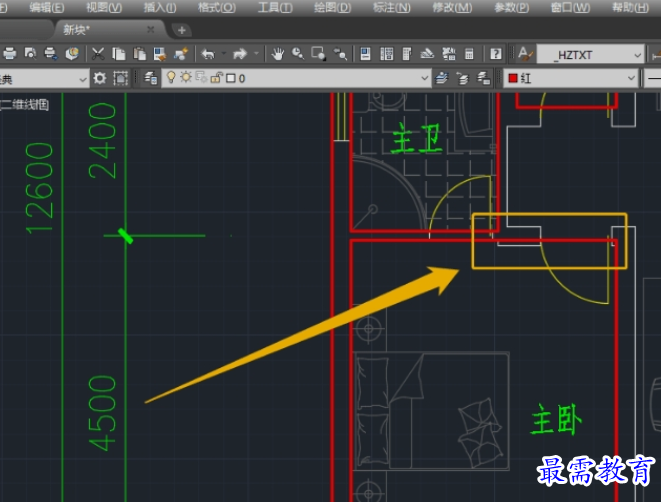Screen dimensions: 661x502
Task: Expand the _HZTXT text style dropdown
Action: coord(637,55)
